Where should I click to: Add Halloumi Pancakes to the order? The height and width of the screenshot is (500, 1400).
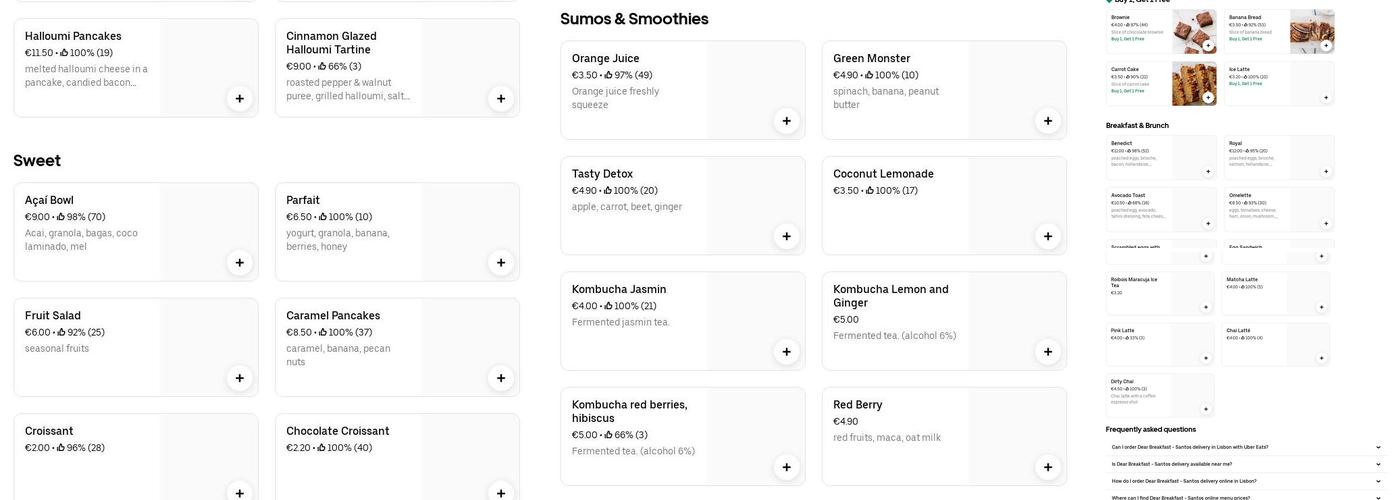click(239, 98)
